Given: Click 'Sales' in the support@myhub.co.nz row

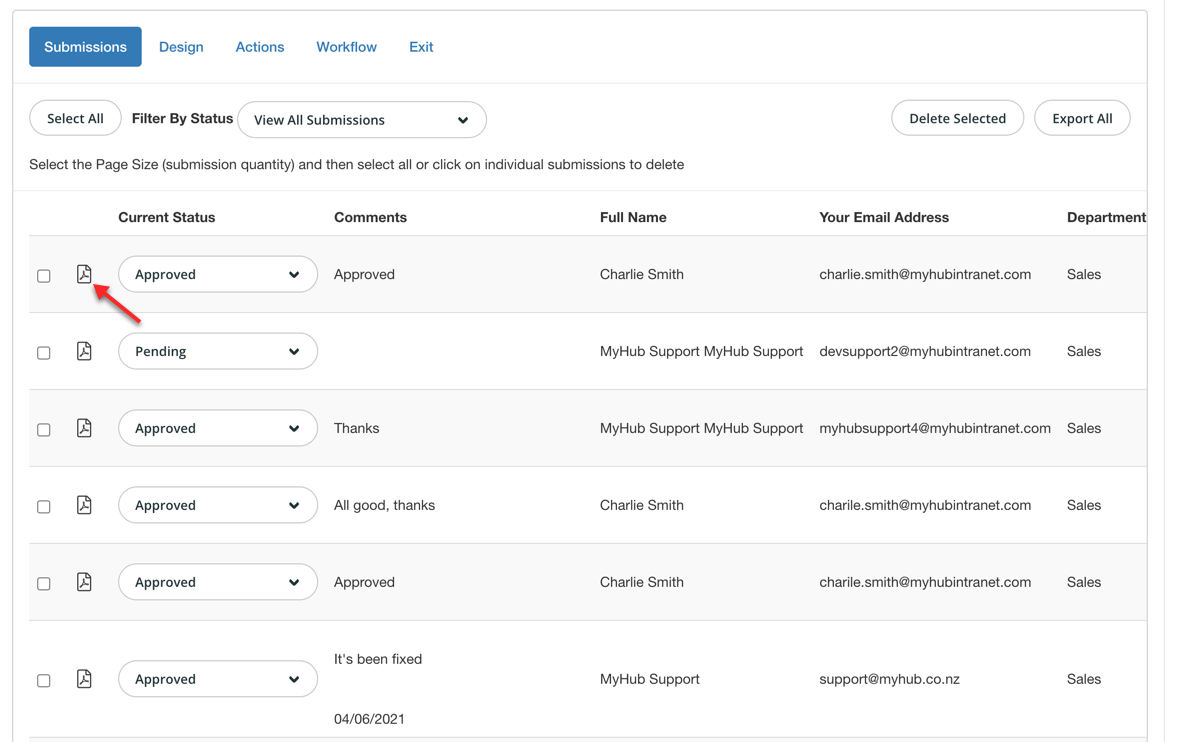Looking at the screenshot, I should 1084,679.
